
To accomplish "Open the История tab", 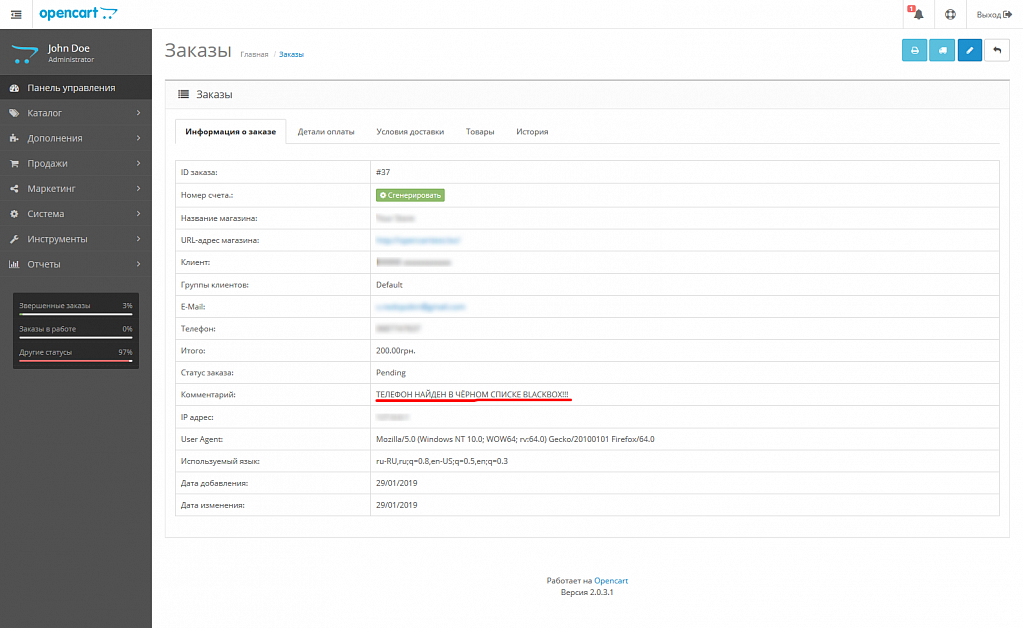I will coord(534,131).
